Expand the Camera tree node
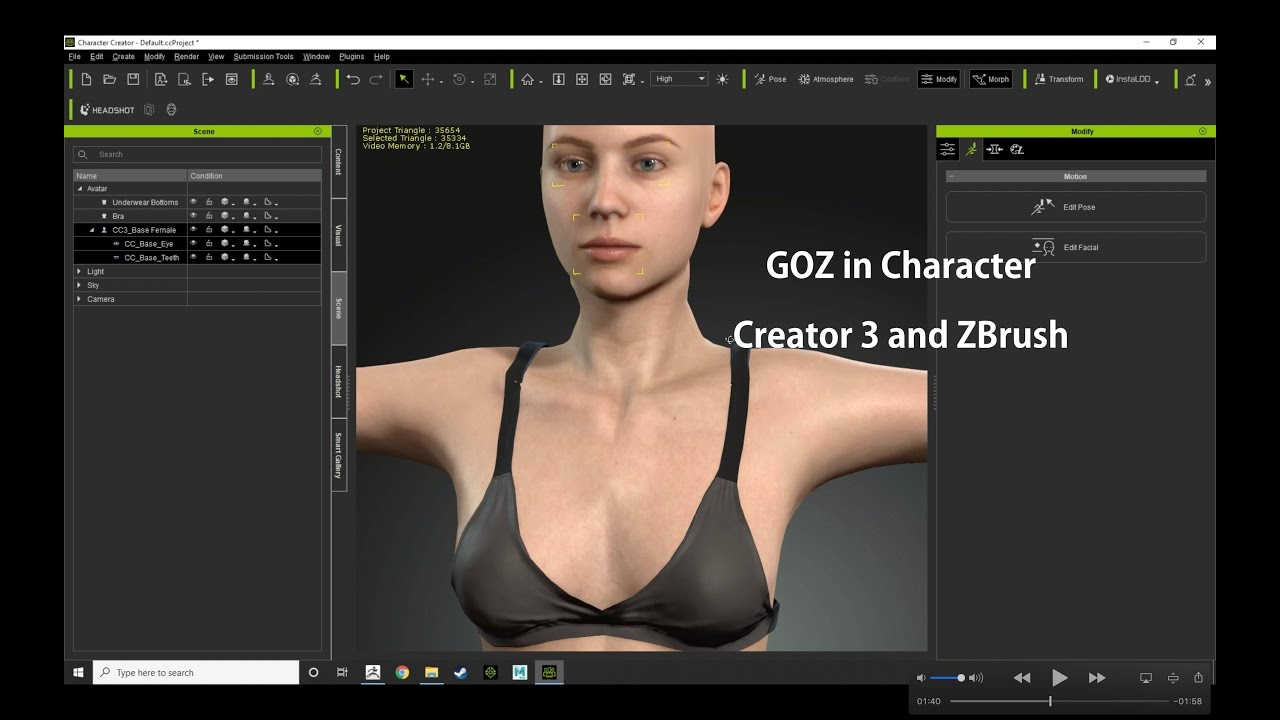 (80, 299)
